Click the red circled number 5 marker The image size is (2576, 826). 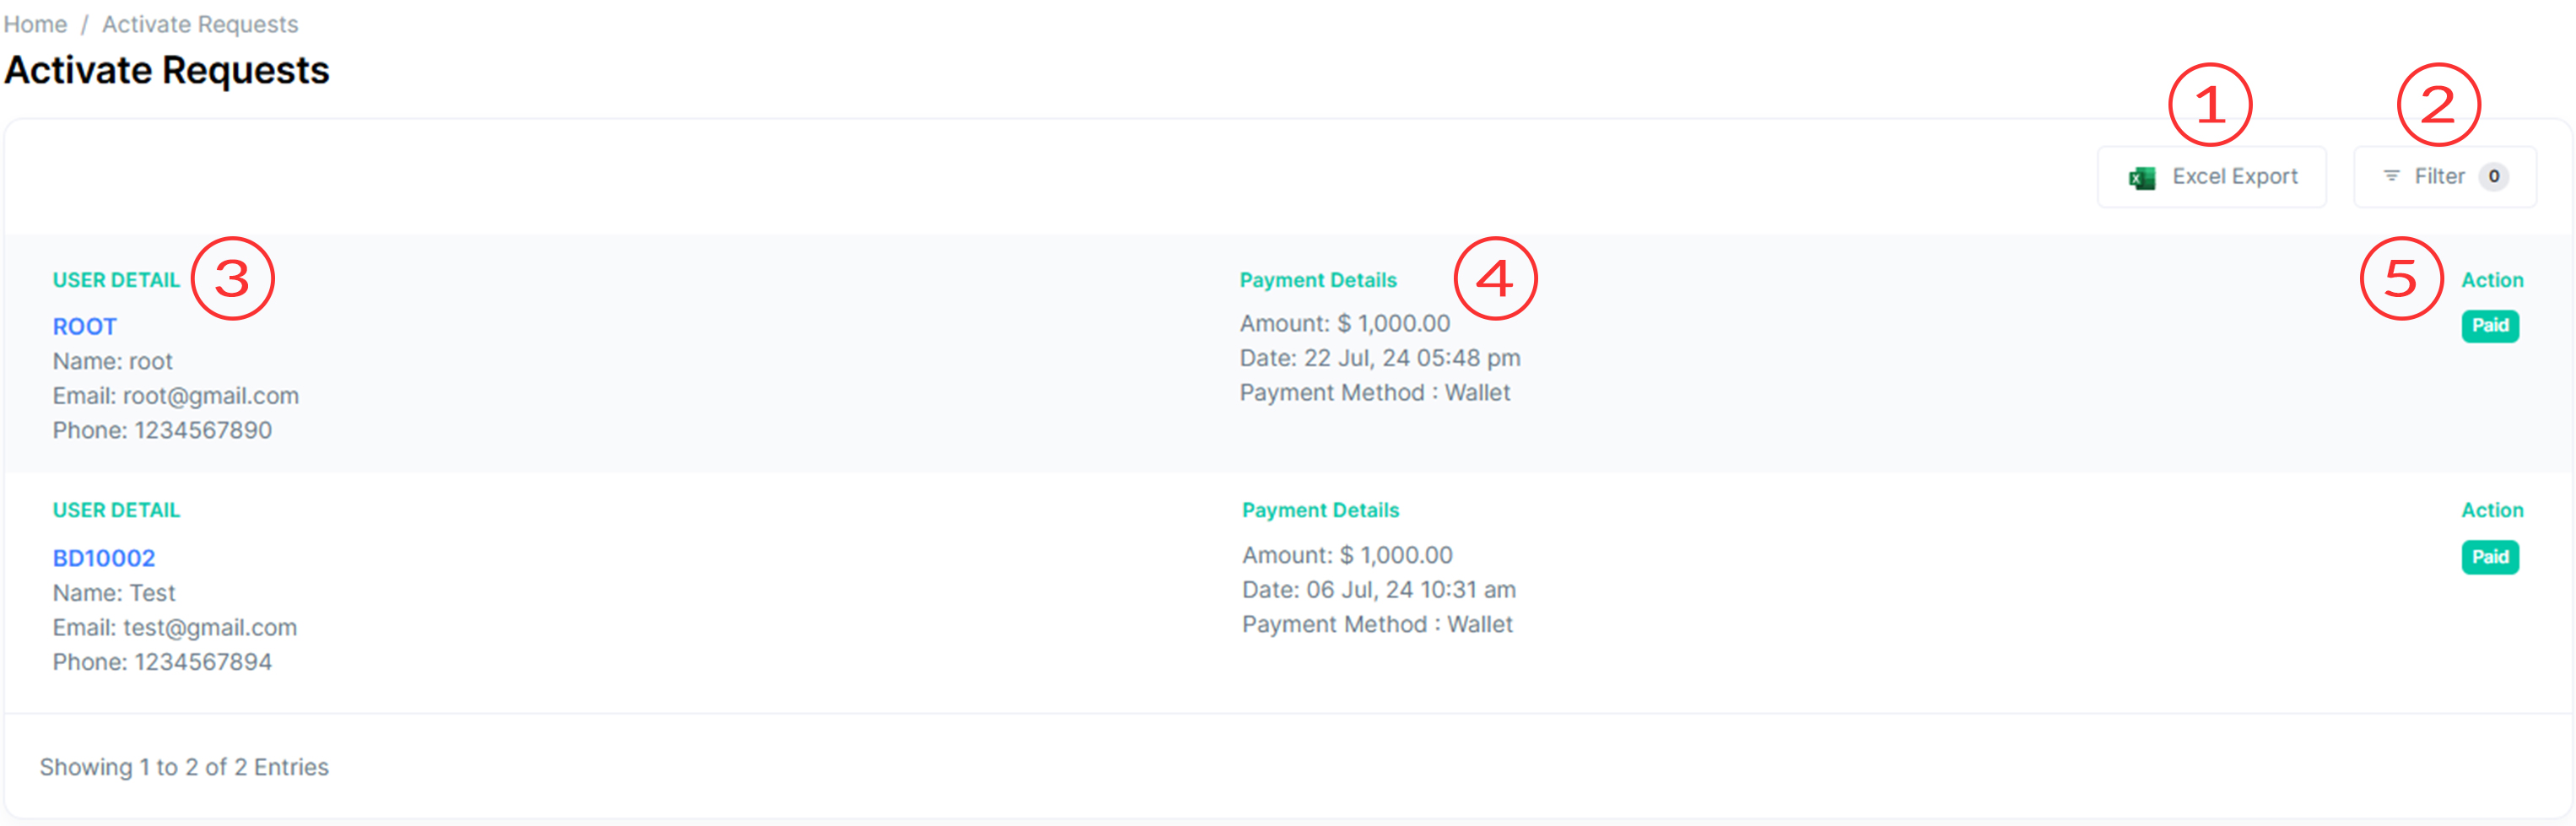2401,279
